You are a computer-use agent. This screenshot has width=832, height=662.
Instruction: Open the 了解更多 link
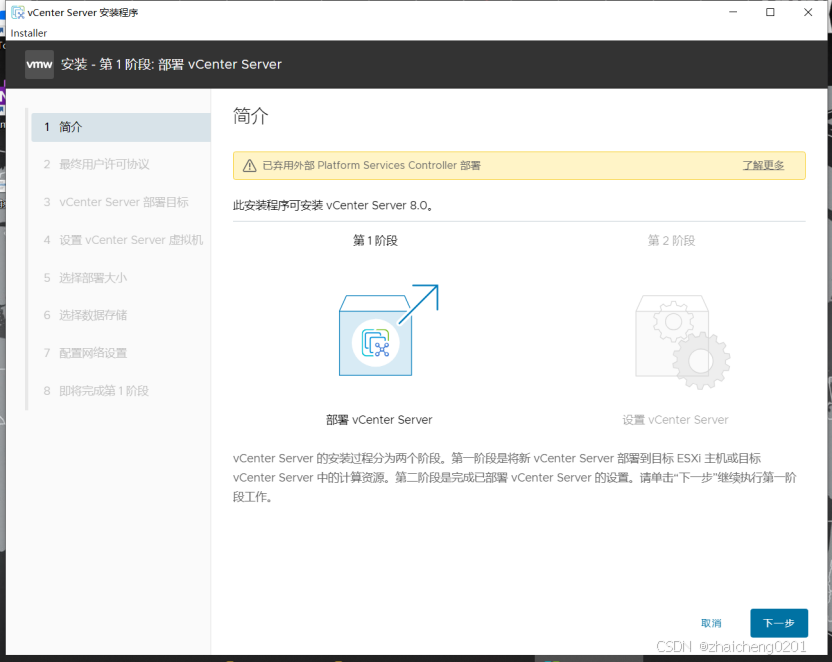click(x=763, y=166)
